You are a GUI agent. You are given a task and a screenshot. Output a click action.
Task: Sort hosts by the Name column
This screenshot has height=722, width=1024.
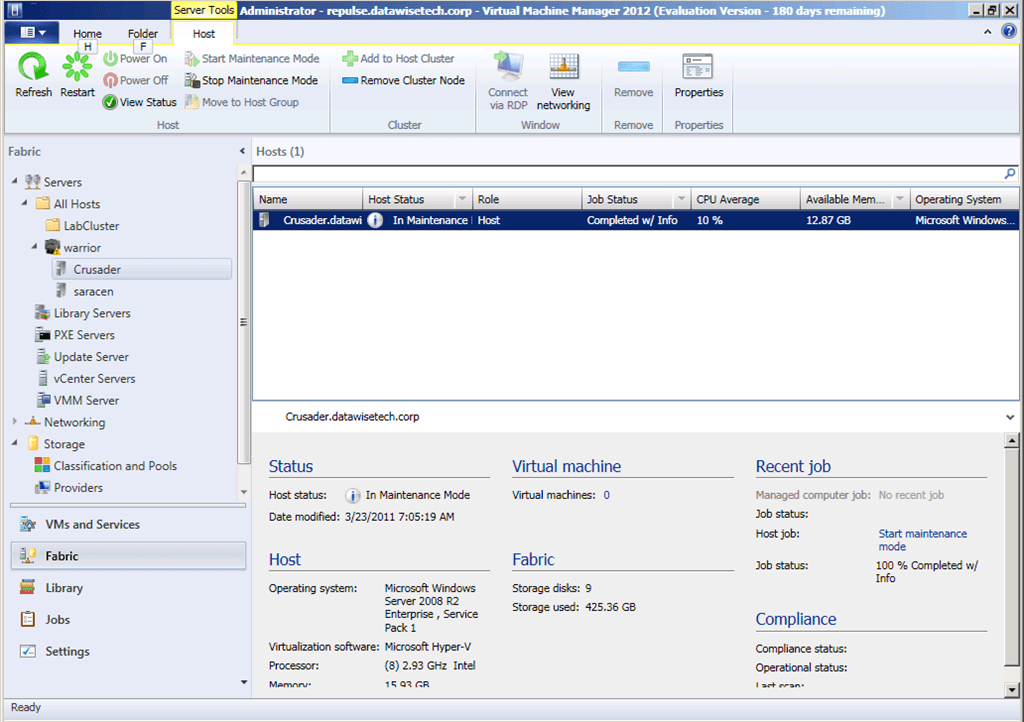[308, 199]
